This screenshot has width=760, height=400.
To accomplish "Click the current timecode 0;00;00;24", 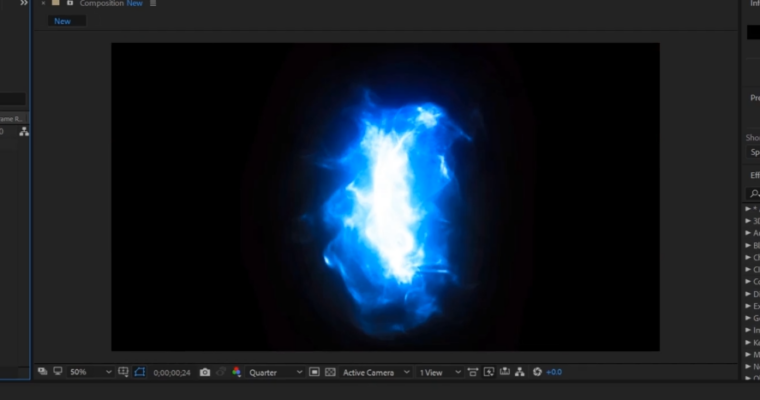I will pos(172,372).
